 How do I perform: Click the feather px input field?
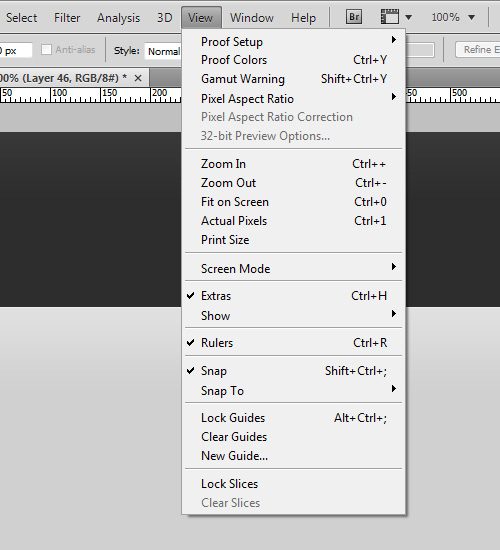(x=15, y=51)
